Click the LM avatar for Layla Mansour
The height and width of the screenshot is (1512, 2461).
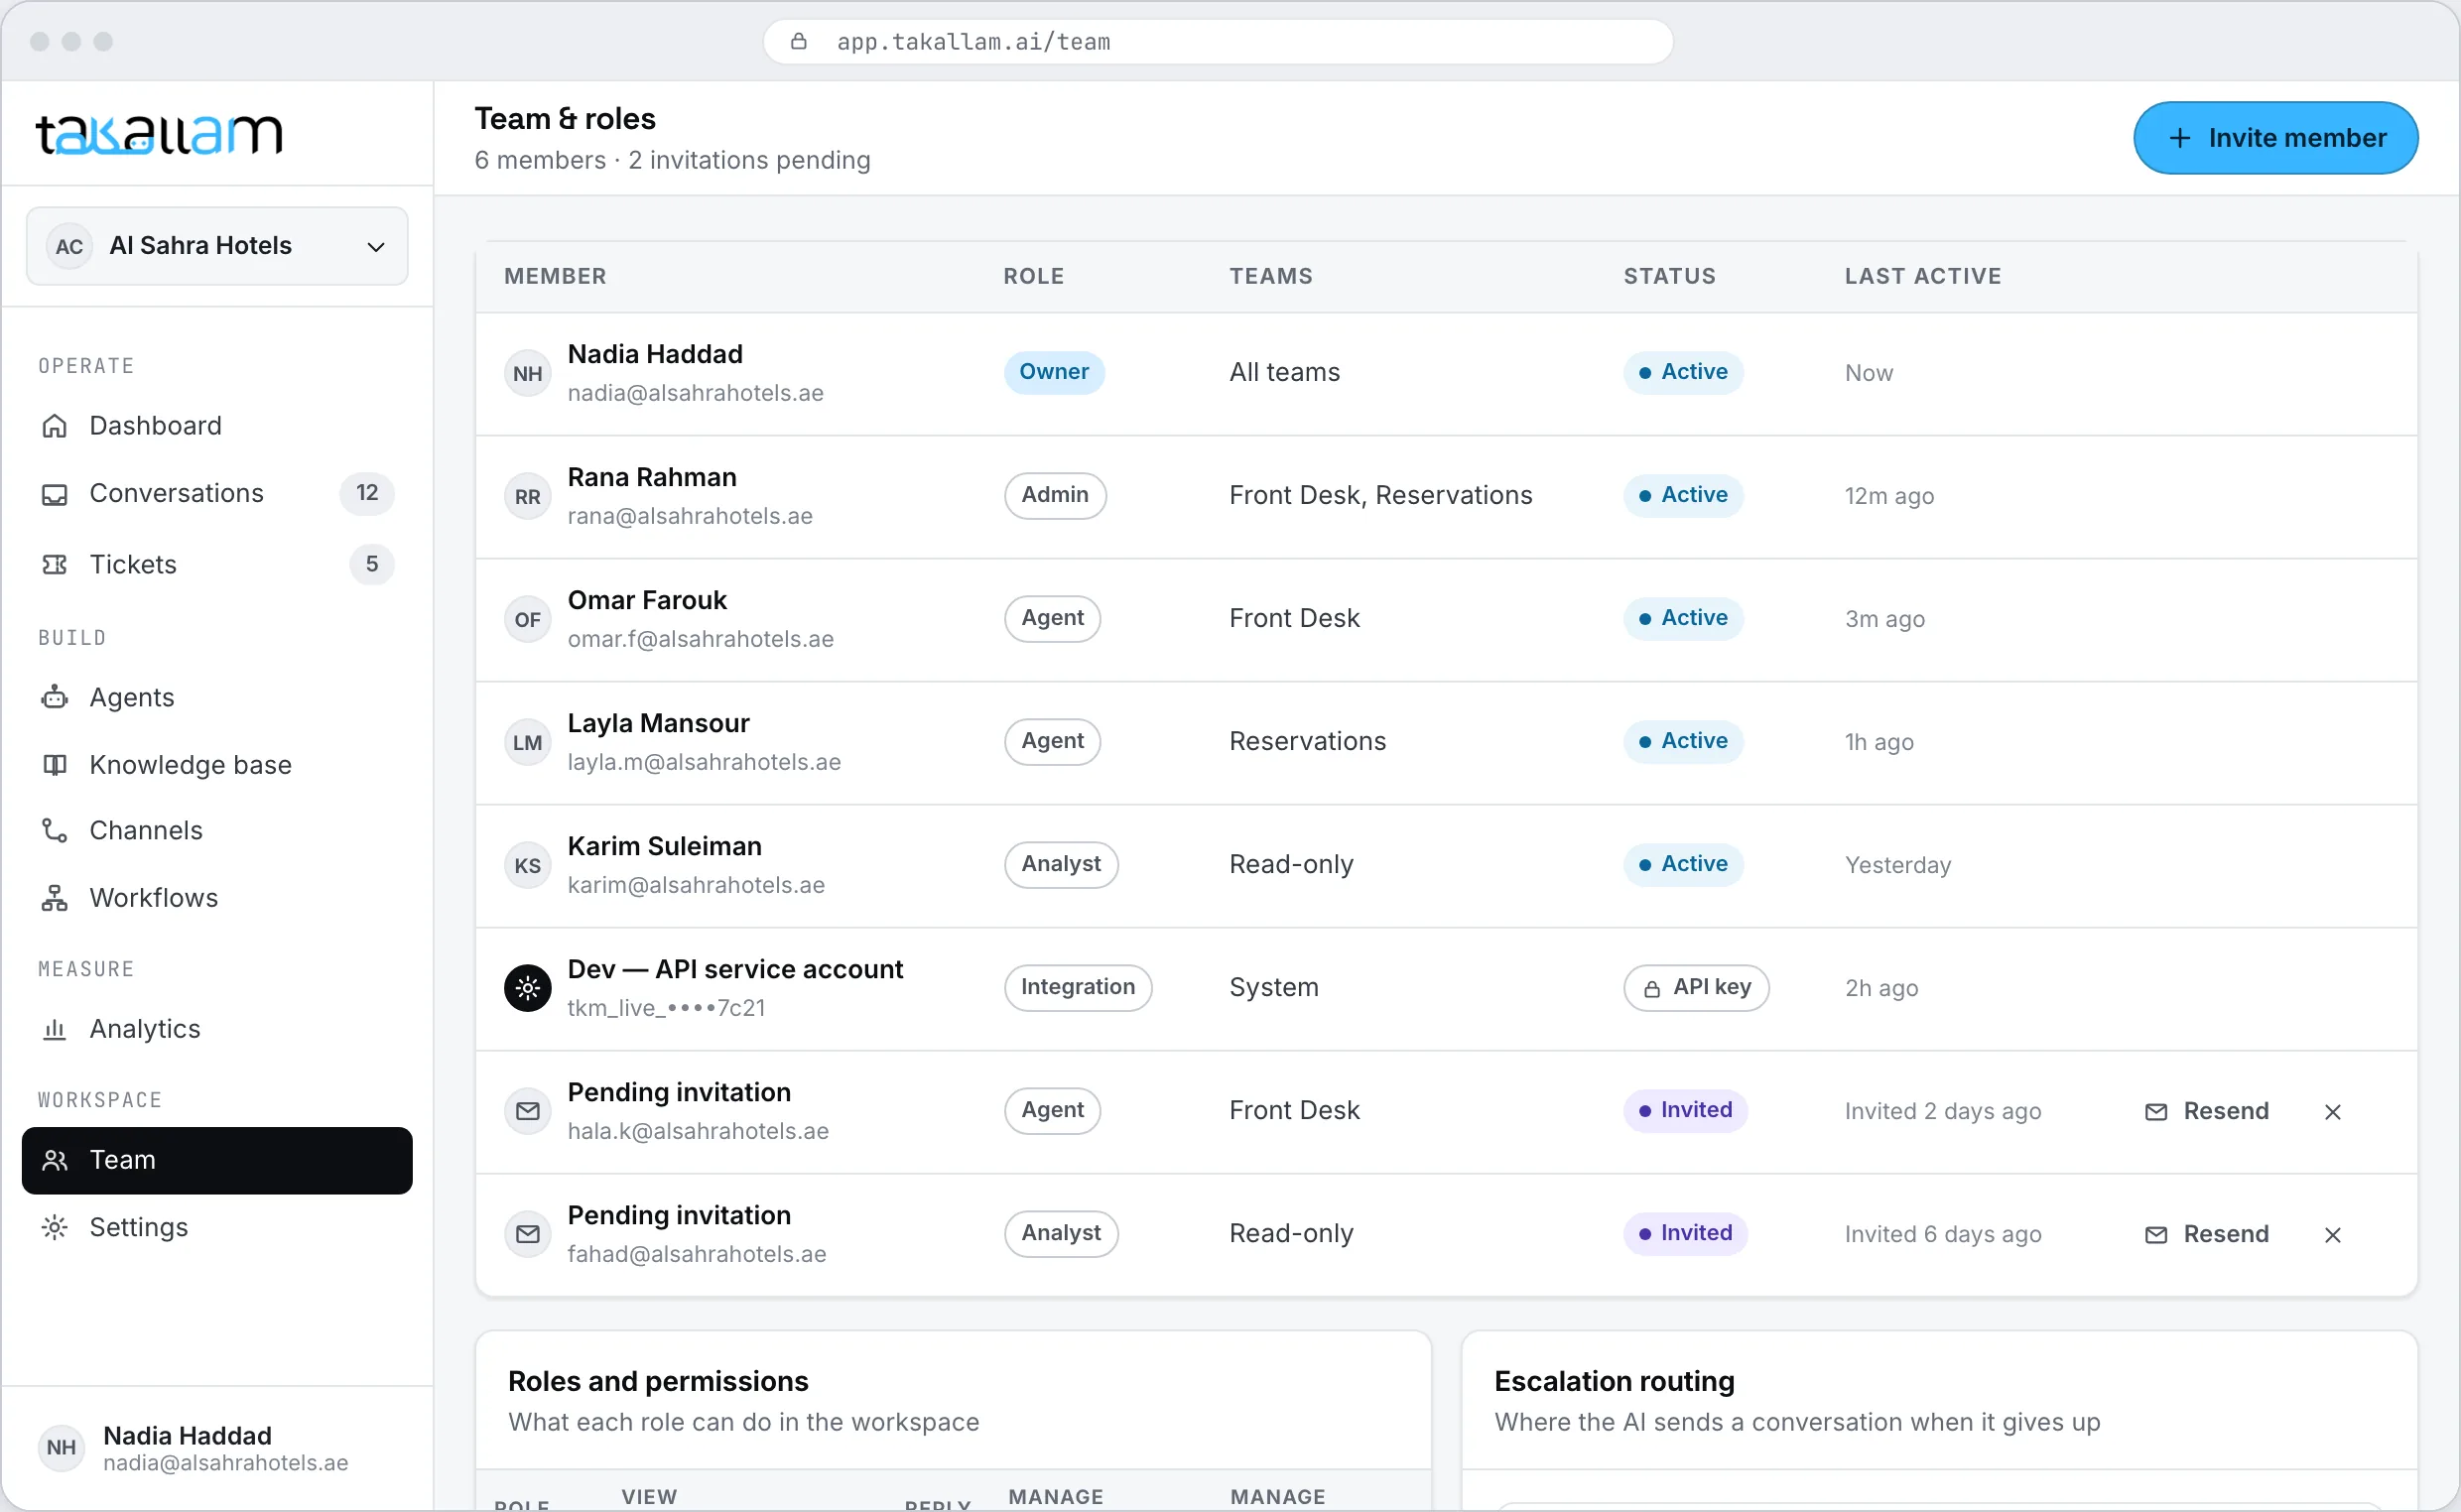tap(528, 743)
